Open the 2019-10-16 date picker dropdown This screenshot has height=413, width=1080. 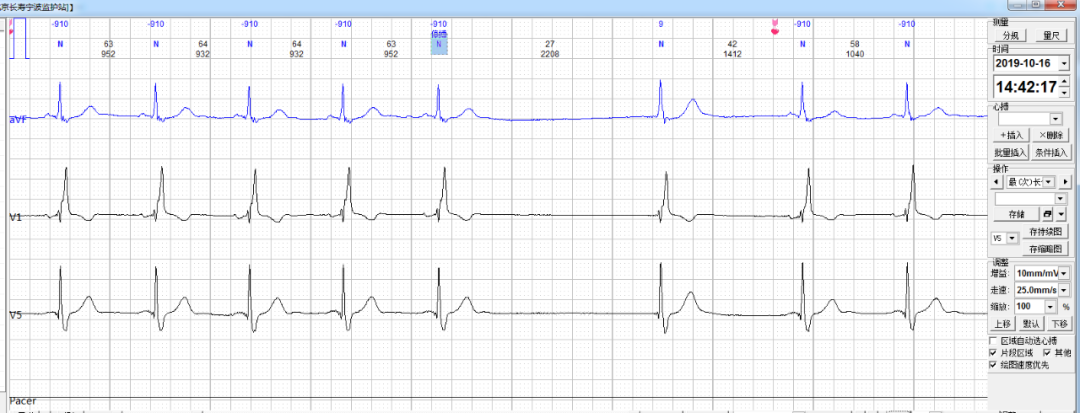coord(1065,63)
